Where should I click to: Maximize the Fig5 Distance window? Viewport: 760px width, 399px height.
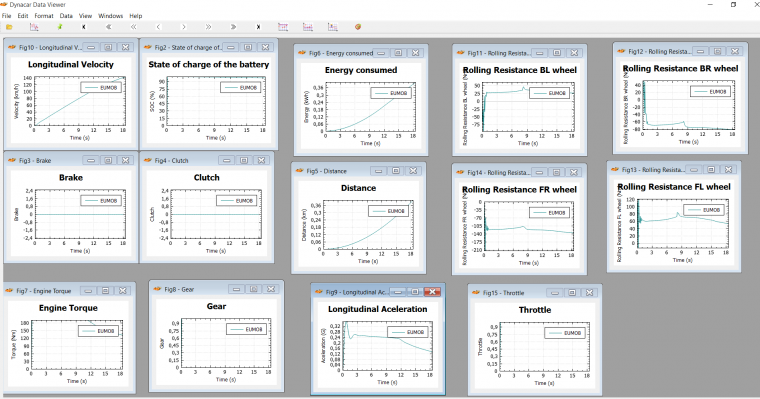(x=396, y=171)
